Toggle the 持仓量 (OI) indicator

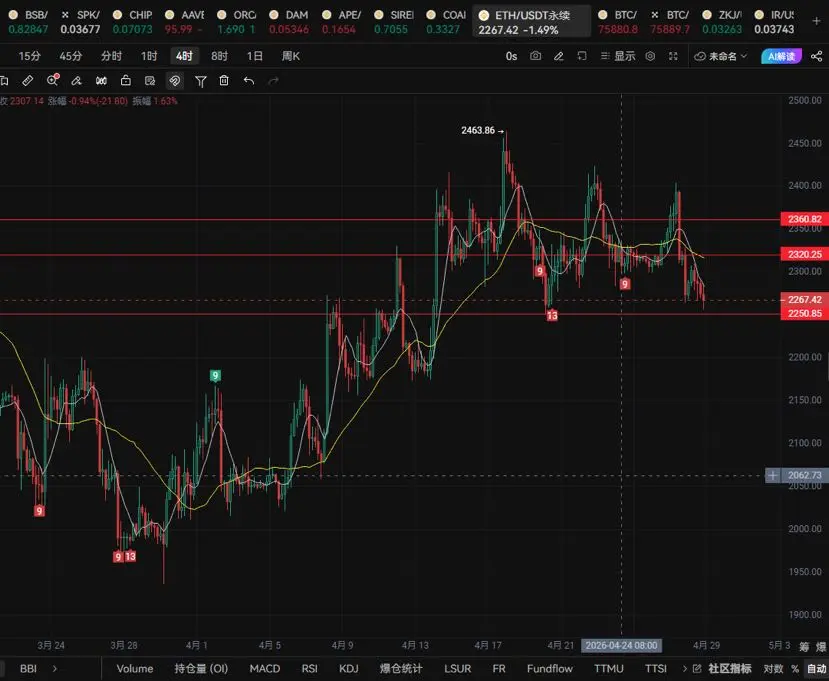pos(201,669)
